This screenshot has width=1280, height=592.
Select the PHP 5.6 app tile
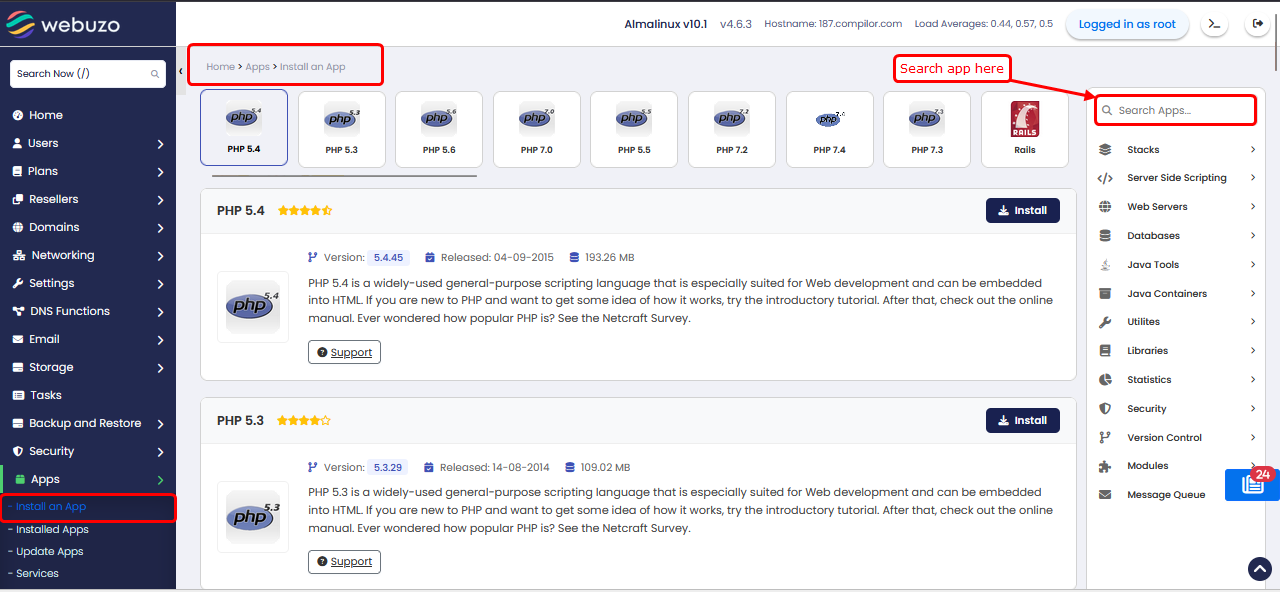438,128
